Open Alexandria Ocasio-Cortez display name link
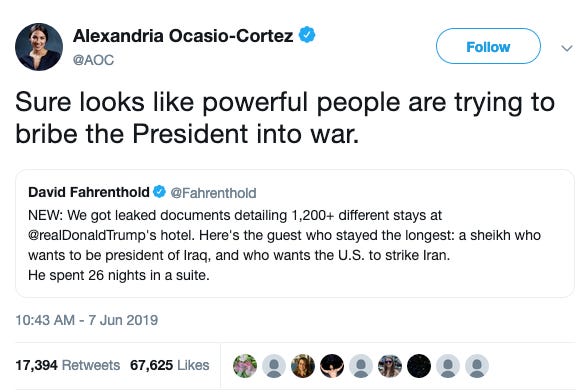 tap(183, 36)
